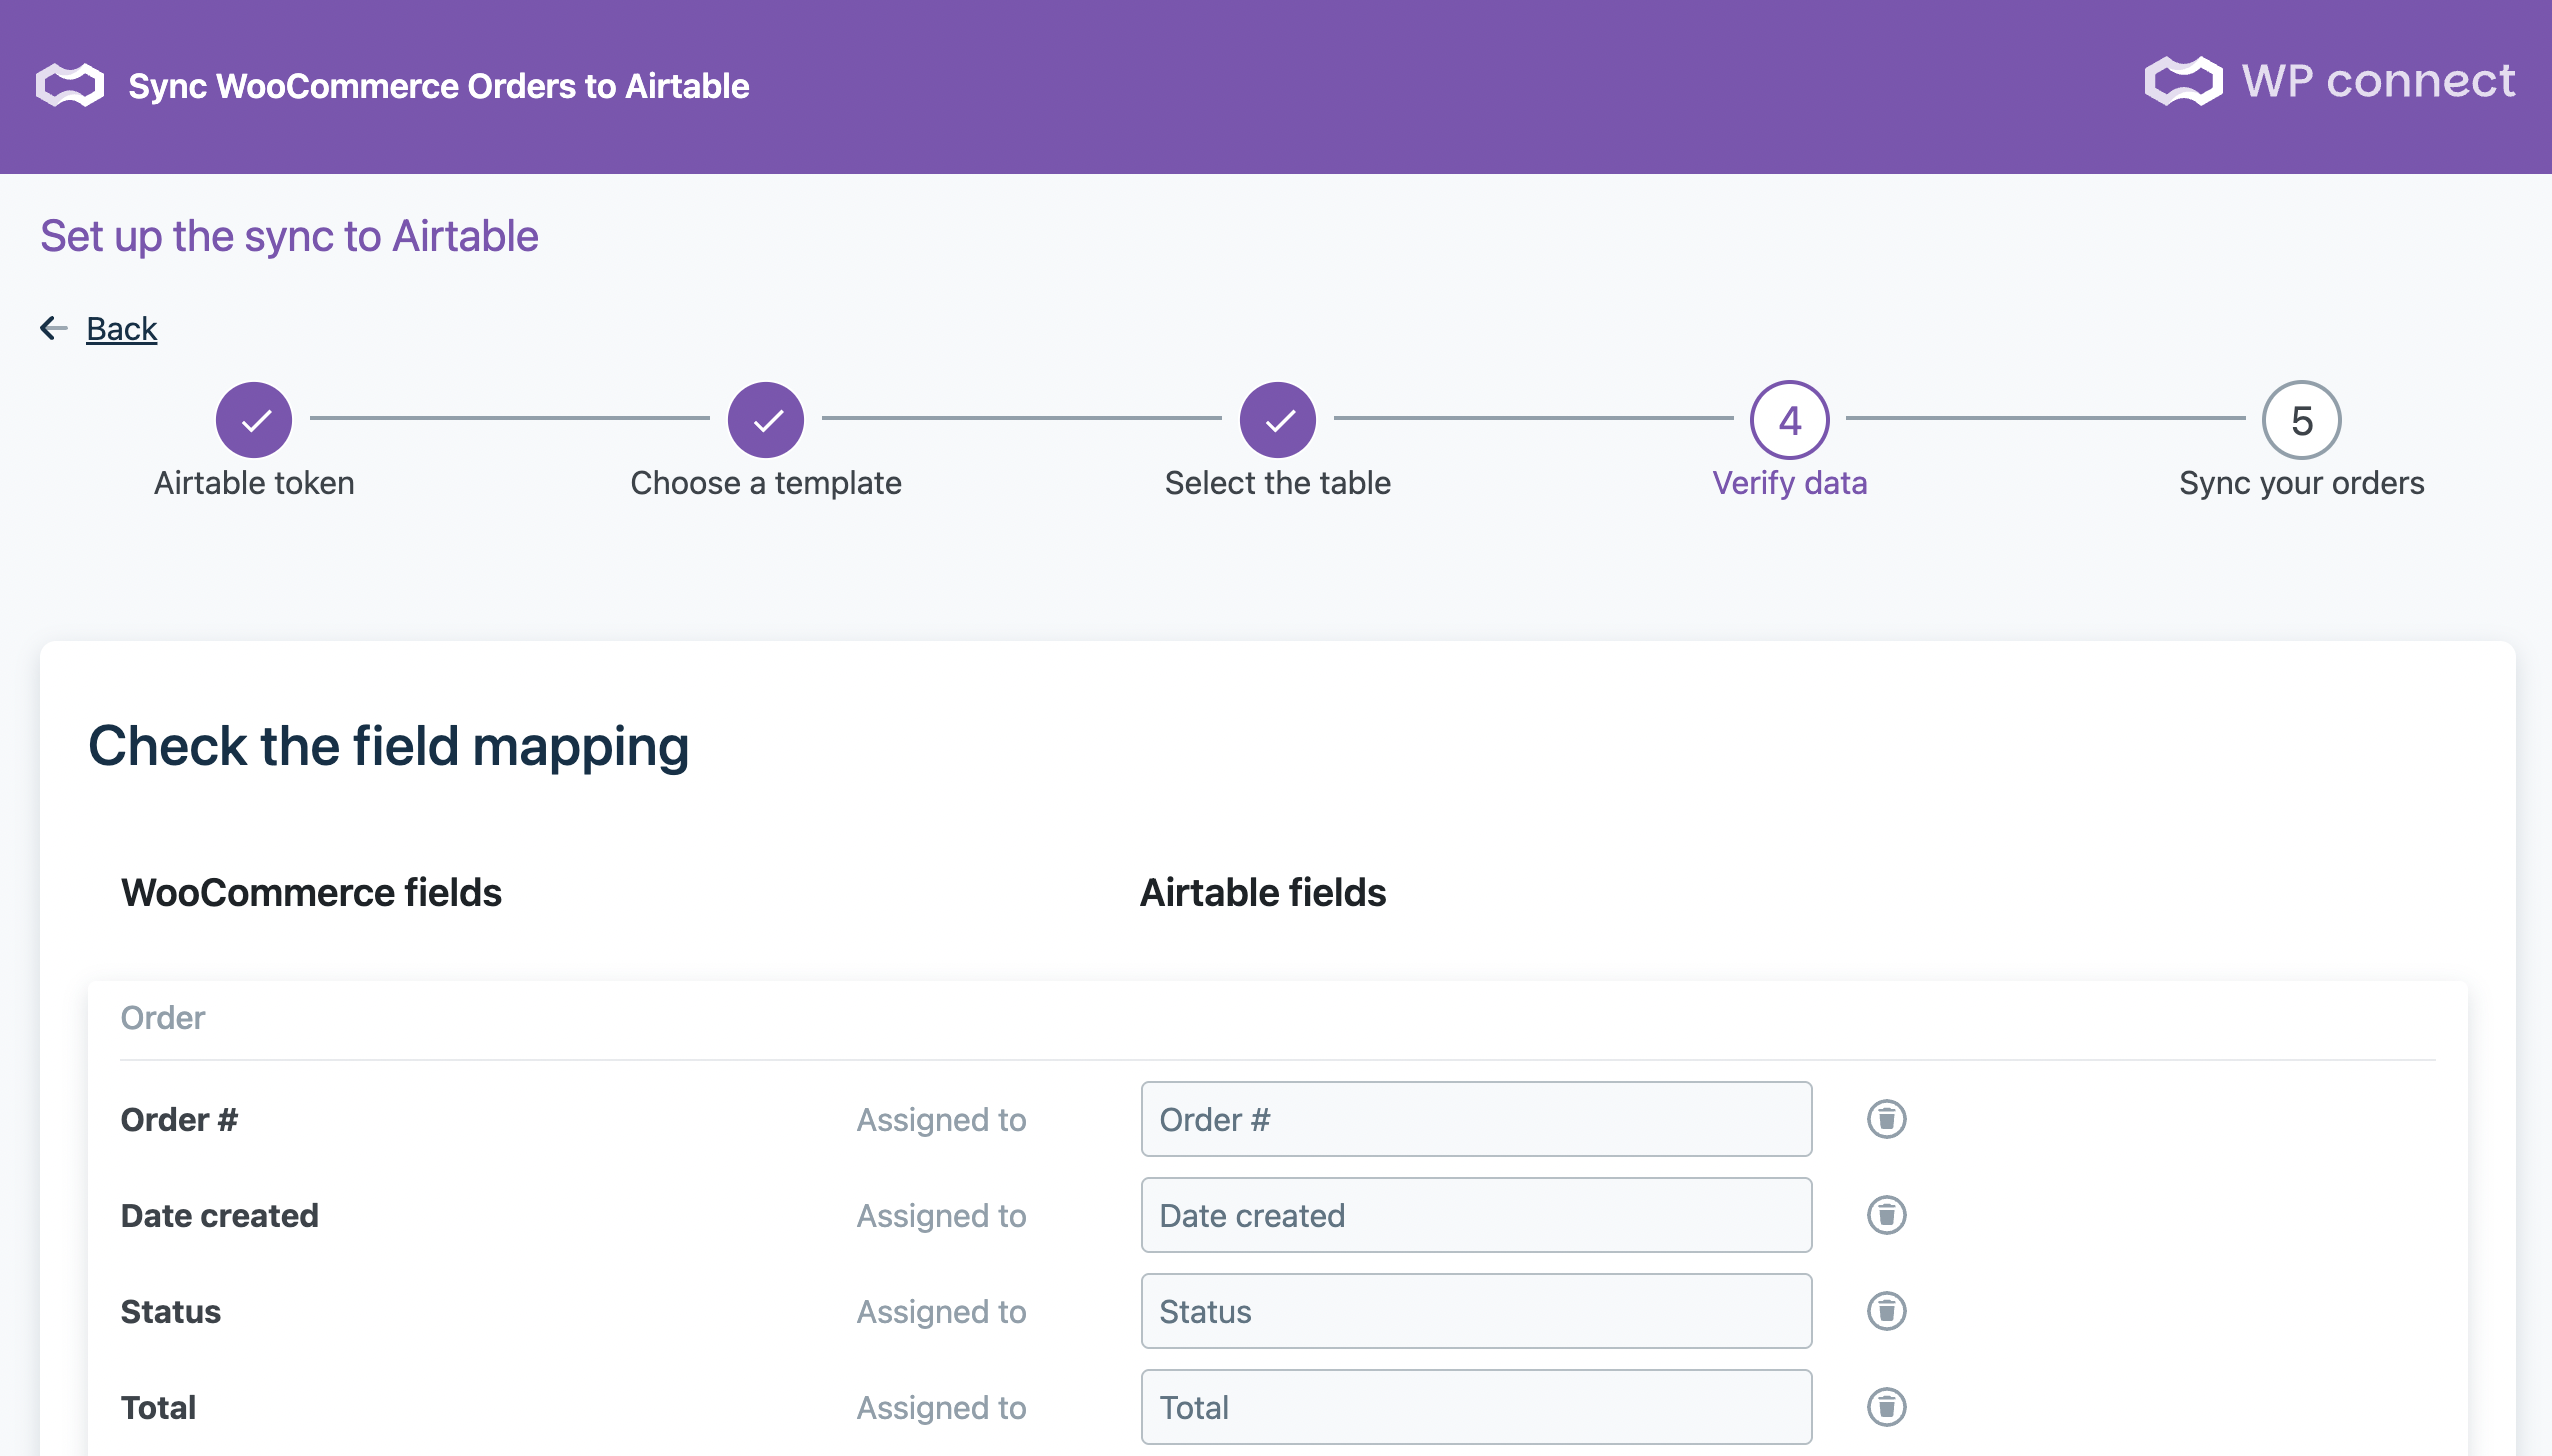Click the Sync WooCommerce Orders to Airtable title

click(x=439, y=86)
